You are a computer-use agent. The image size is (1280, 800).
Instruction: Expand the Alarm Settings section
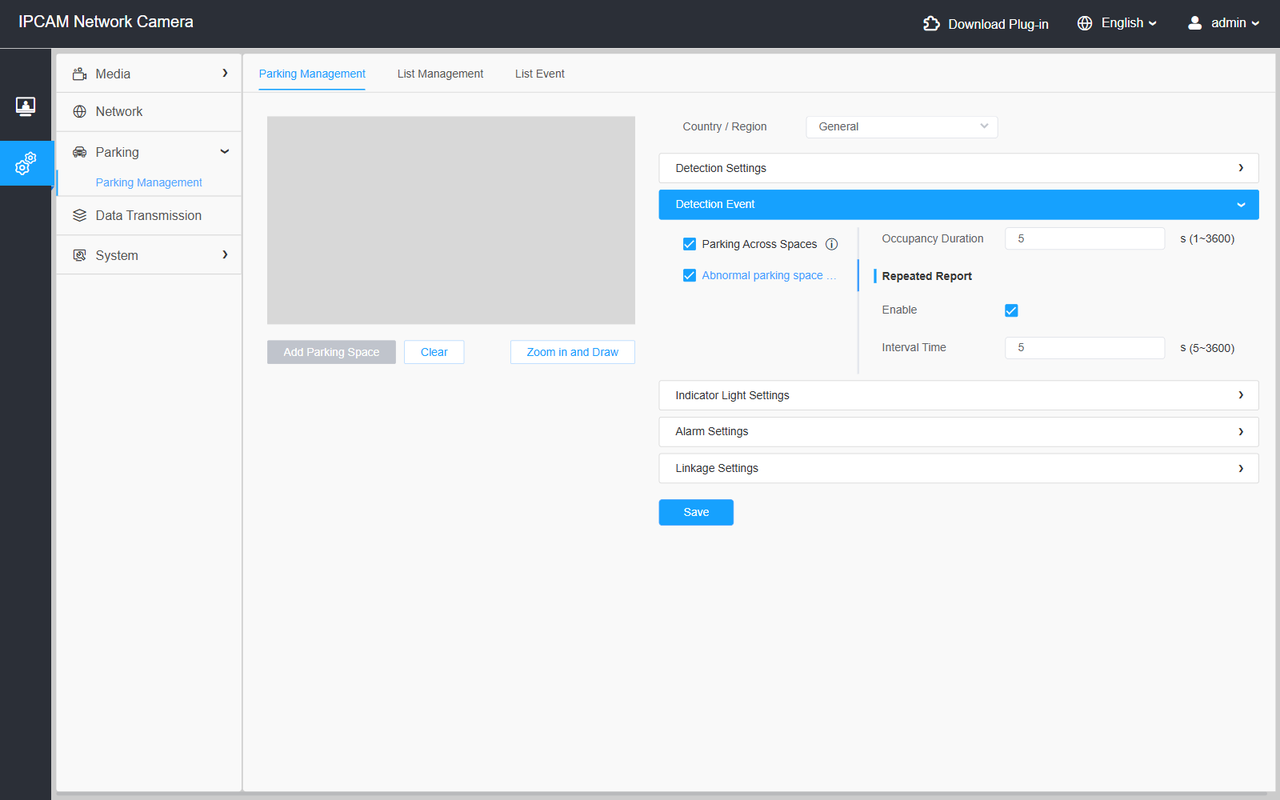pos(958,432)
